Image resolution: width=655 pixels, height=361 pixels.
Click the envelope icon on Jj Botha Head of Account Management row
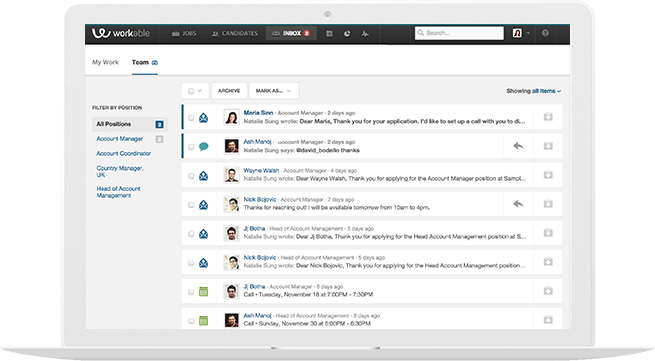click(x=203, y=234)
